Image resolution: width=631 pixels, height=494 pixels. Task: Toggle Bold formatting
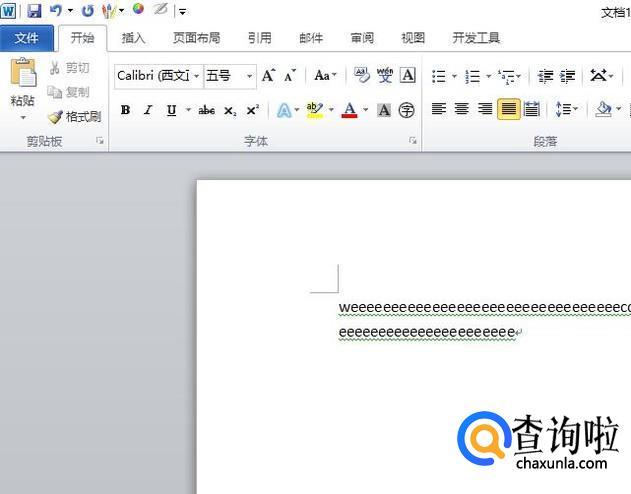click(125, 110)
